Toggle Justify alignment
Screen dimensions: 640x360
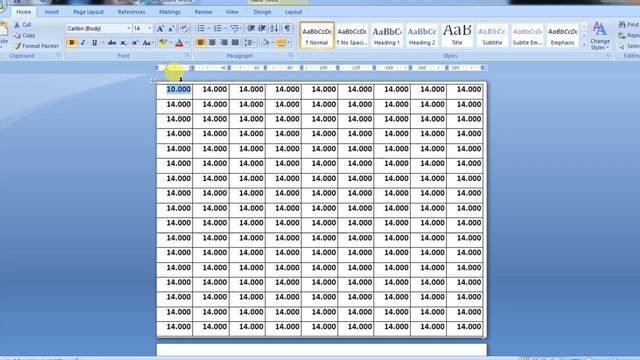pyautogui.click(x=235, y=42)
